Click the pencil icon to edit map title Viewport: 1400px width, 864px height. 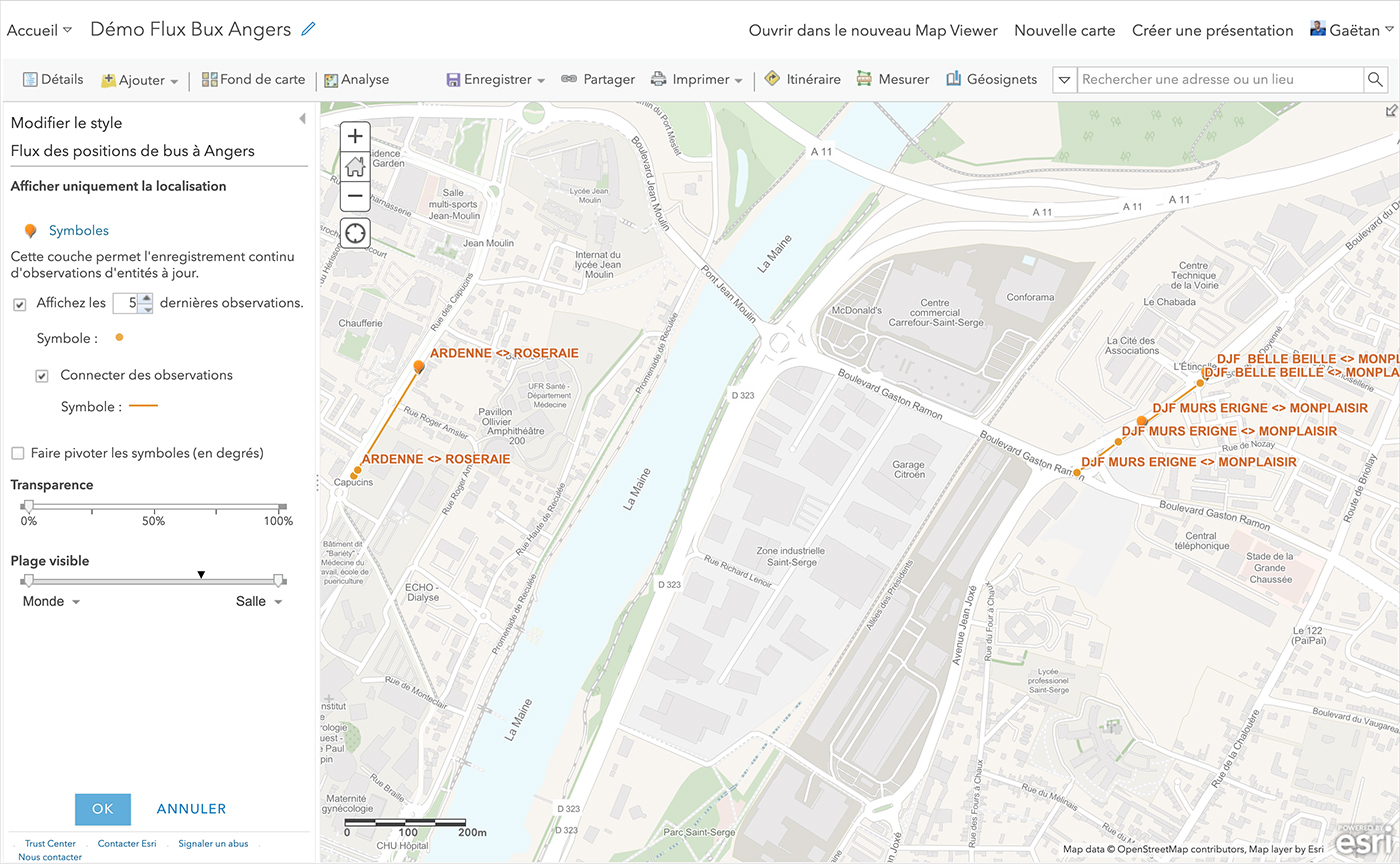(308, 30)
